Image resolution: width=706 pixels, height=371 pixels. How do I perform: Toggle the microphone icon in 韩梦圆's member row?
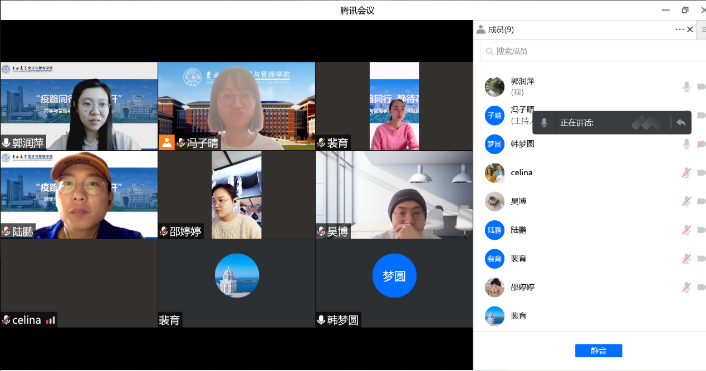(x=686, y=144)
